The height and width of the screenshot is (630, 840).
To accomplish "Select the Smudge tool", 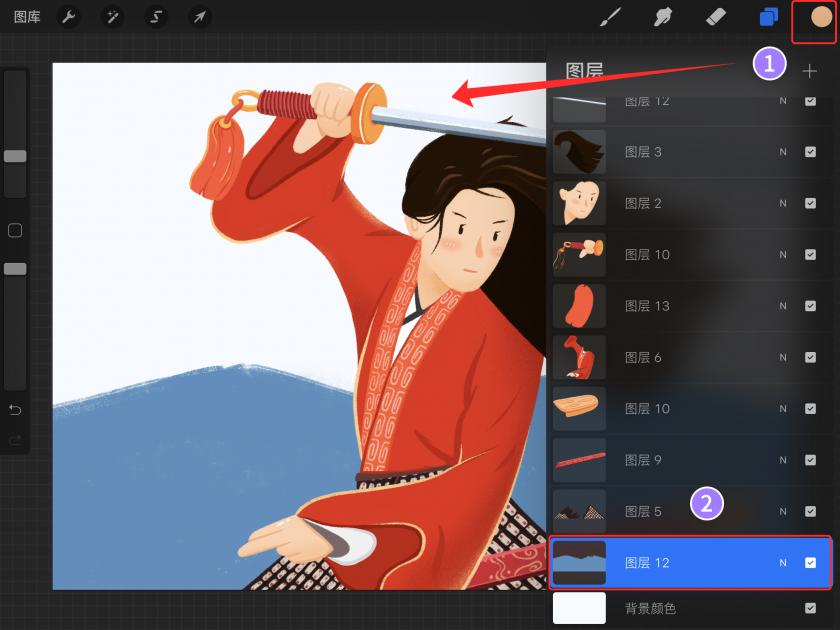I will coord(663,17).
